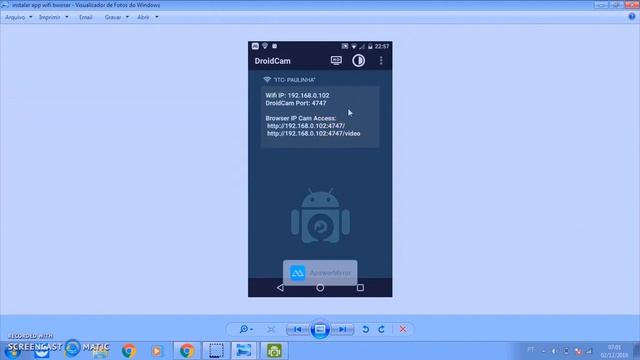Screen dimensions: 640x360
Task: Open DroidCam three-dot overflow menu
Action: coord(381,60)
